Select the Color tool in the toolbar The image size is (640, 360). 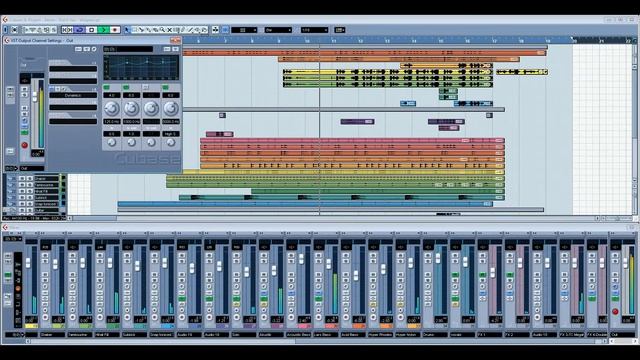click(204, 30)
